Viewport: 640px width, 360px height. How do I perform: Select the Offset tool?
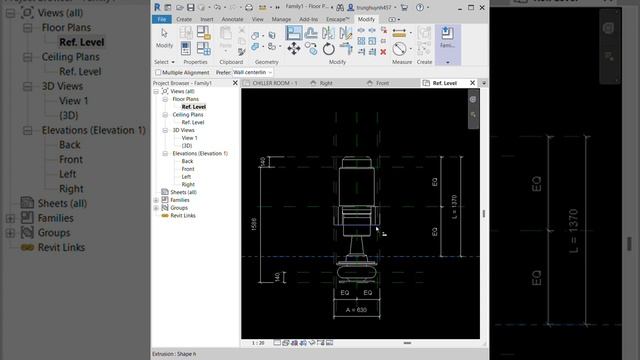(311, 33)
